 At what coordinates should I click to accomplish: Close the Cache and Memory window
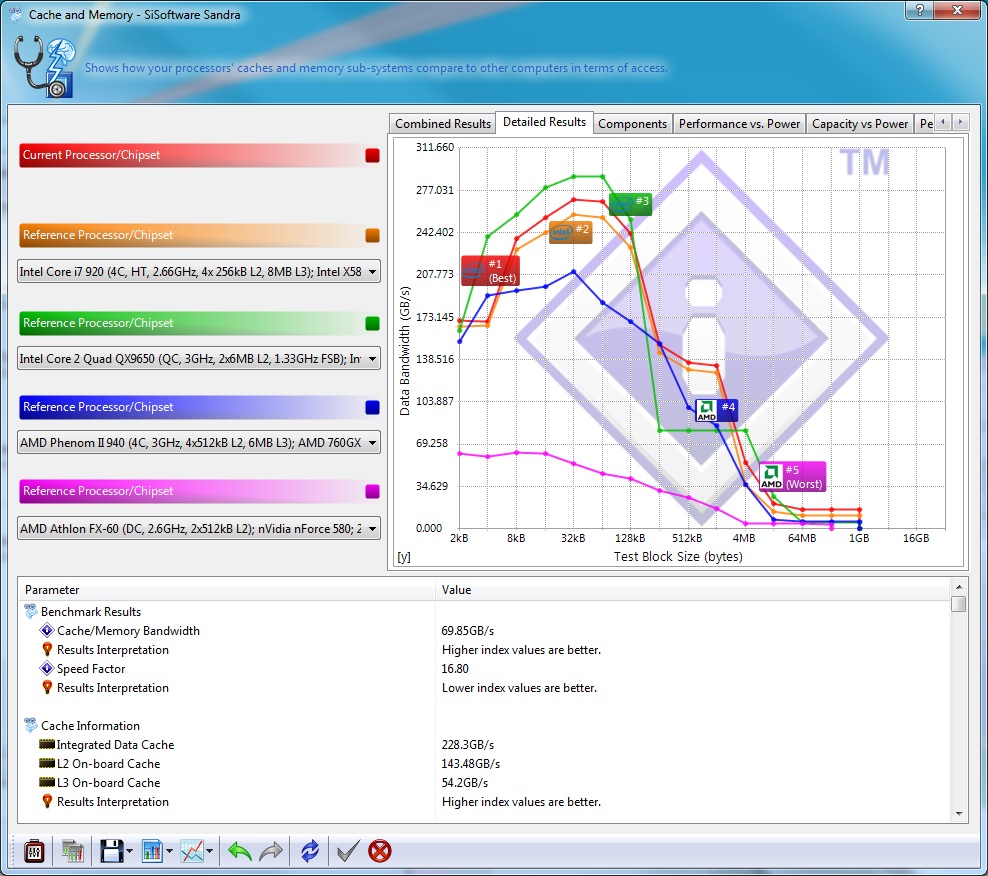pyautogui.click(x=957, y=9)
